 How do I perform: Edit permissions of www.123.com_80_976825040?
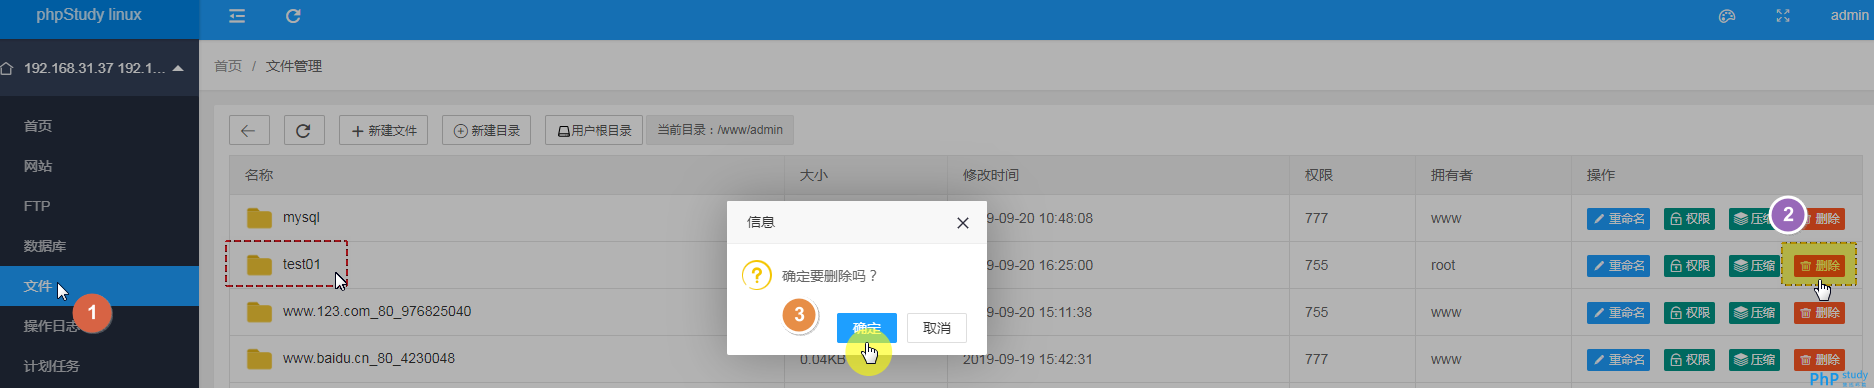click(x=1690, y=312)
